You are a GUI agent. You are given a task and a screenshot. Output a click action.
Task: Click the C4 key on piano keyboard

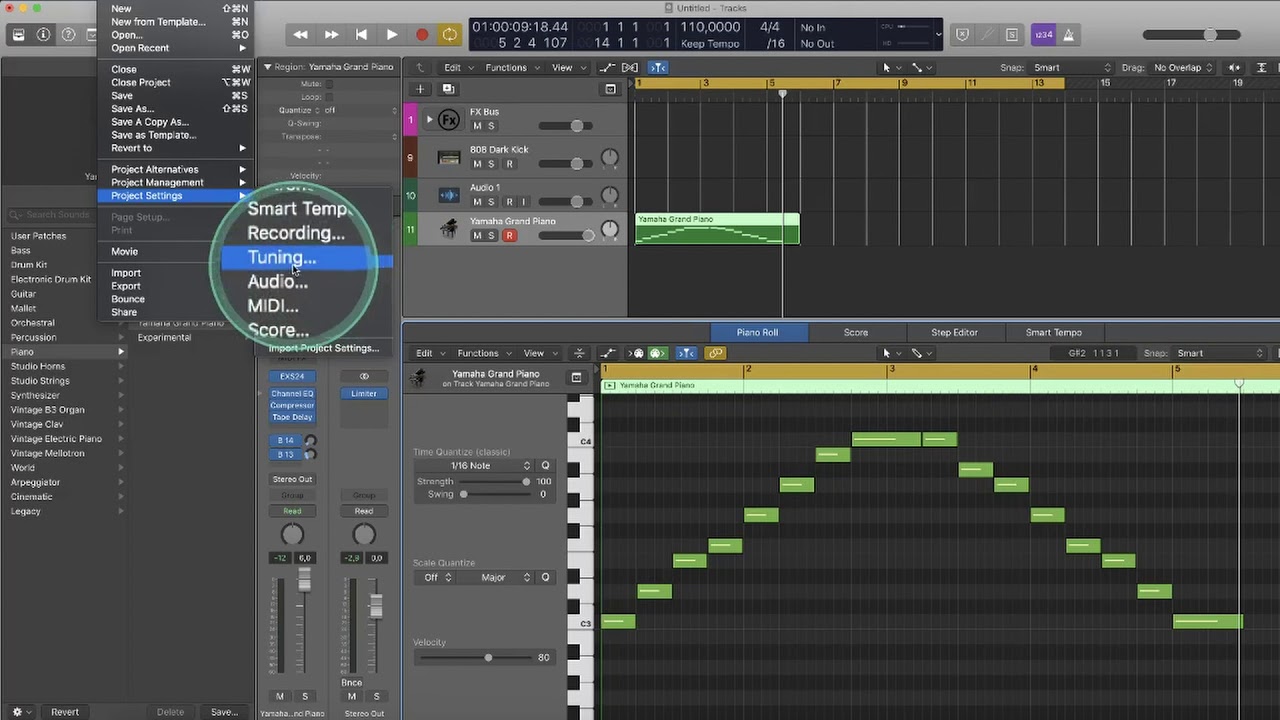(x=580, y=440)
